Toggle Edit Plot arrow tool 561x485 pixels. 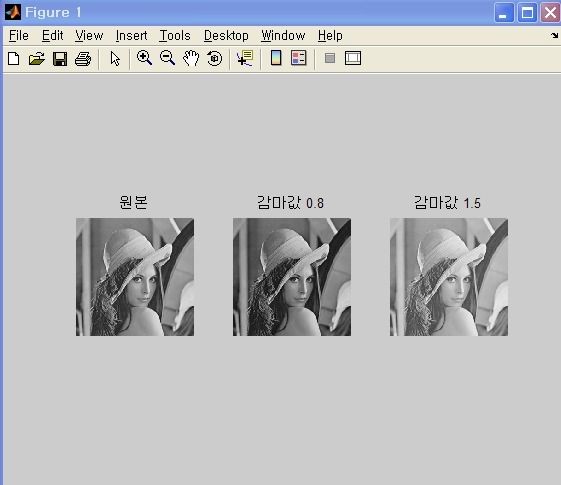point(115,58)
